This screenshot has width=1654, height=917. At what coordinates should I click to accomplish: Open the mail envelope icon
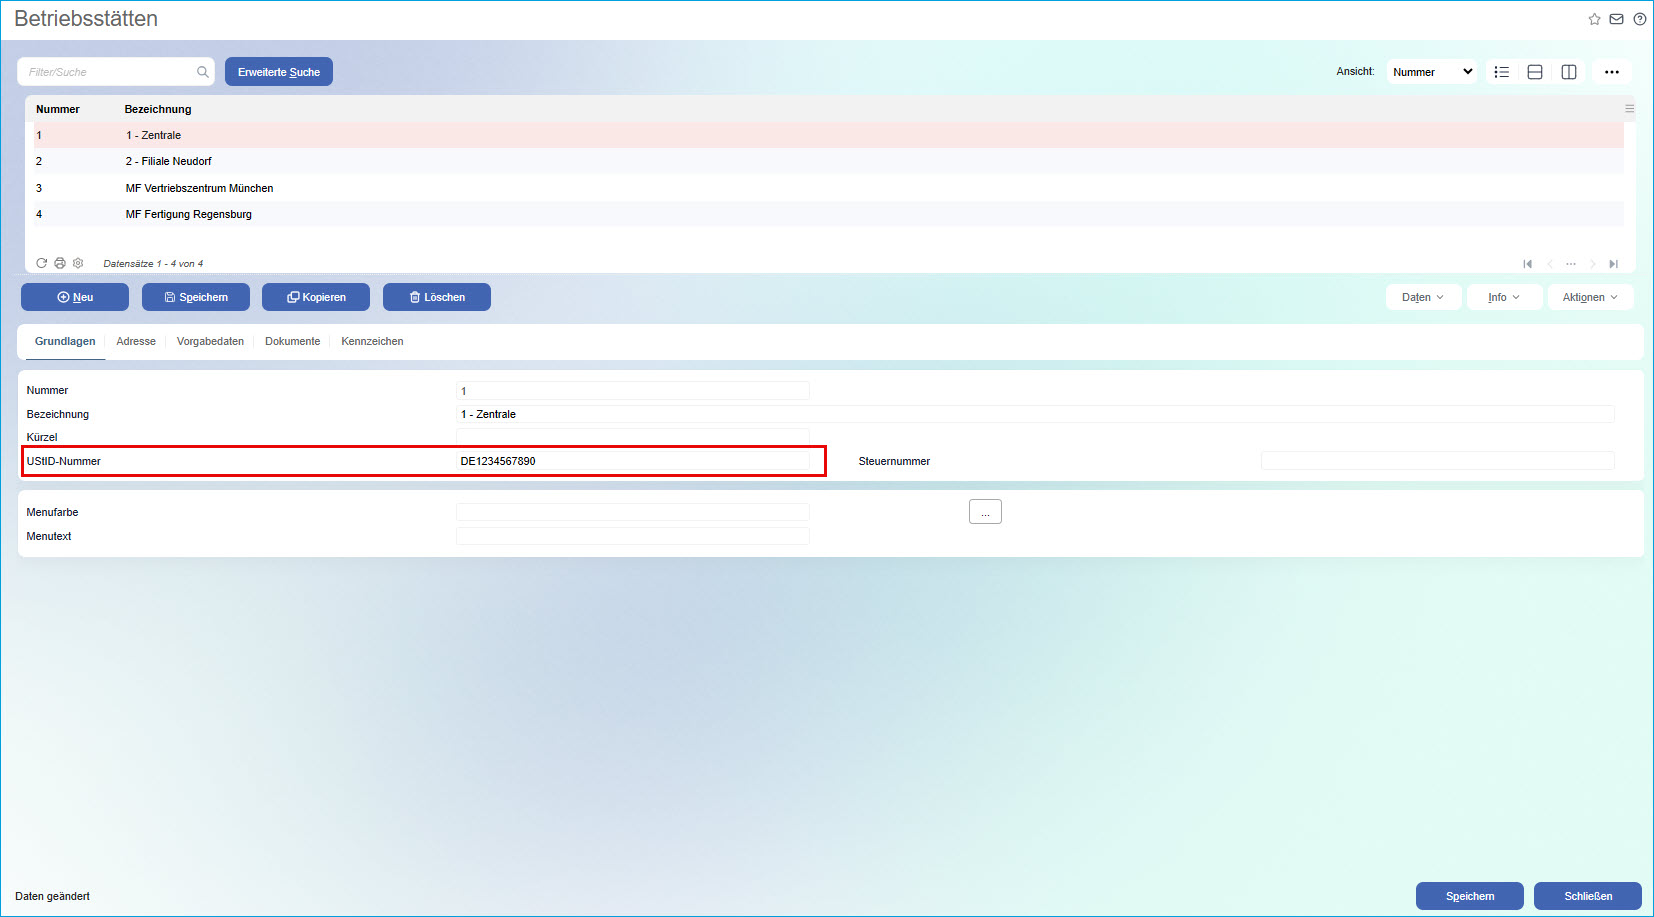tap(1616, 19)
